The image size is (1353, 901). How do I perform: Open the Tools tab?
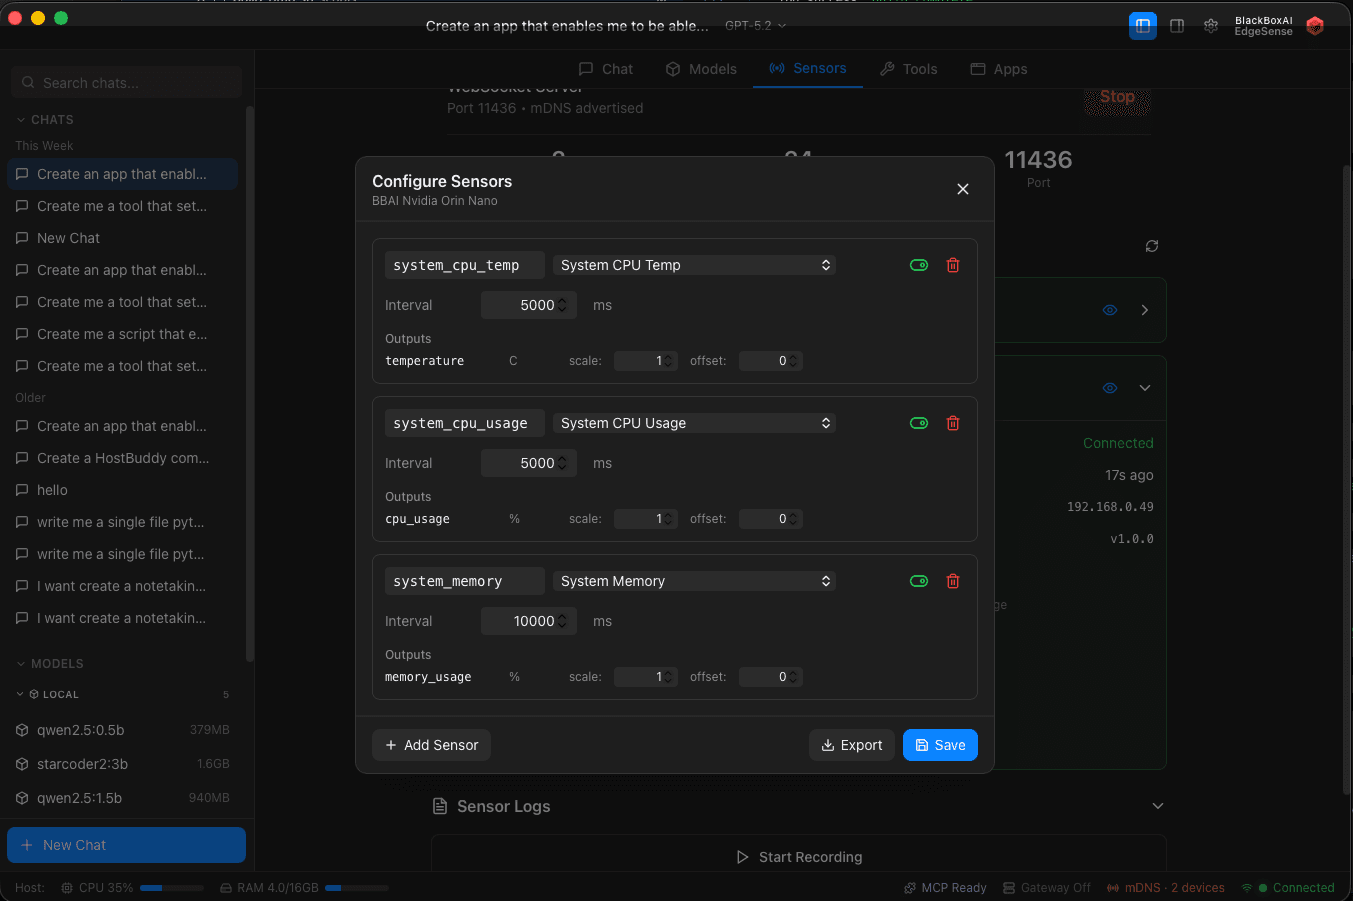tap(908, 69)
